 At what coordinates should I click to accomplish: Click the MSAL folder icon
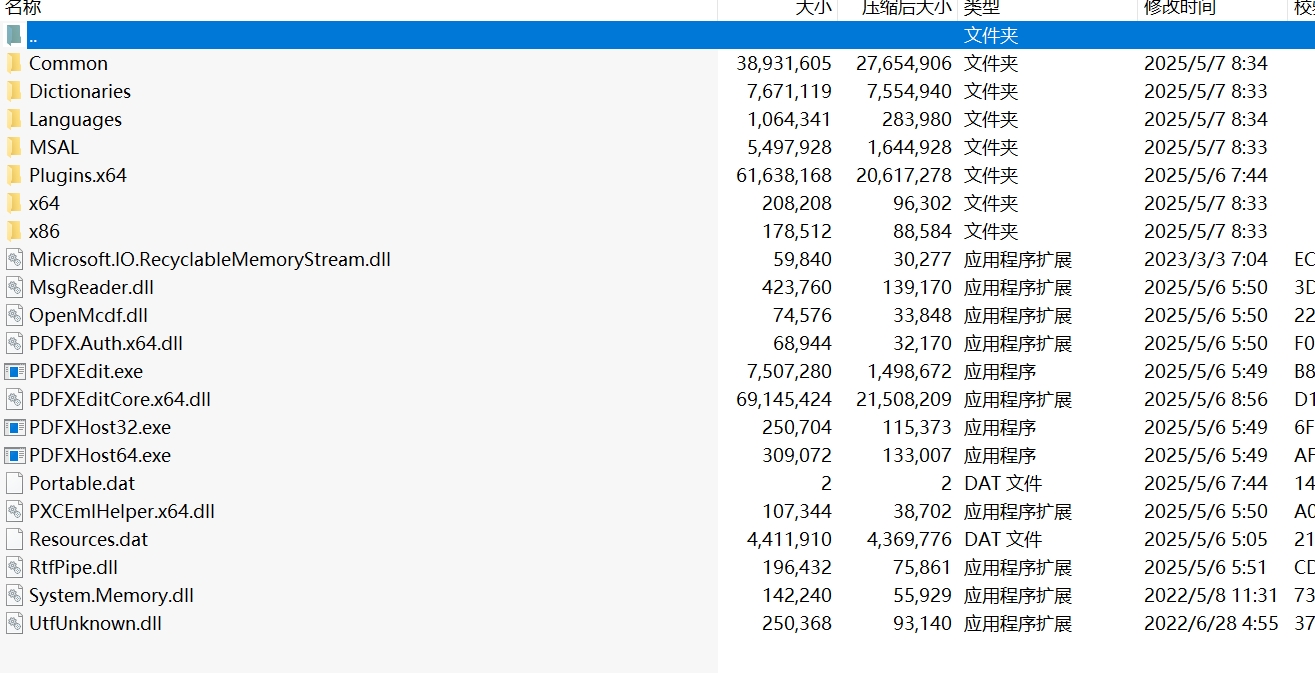tap(13, 147)
